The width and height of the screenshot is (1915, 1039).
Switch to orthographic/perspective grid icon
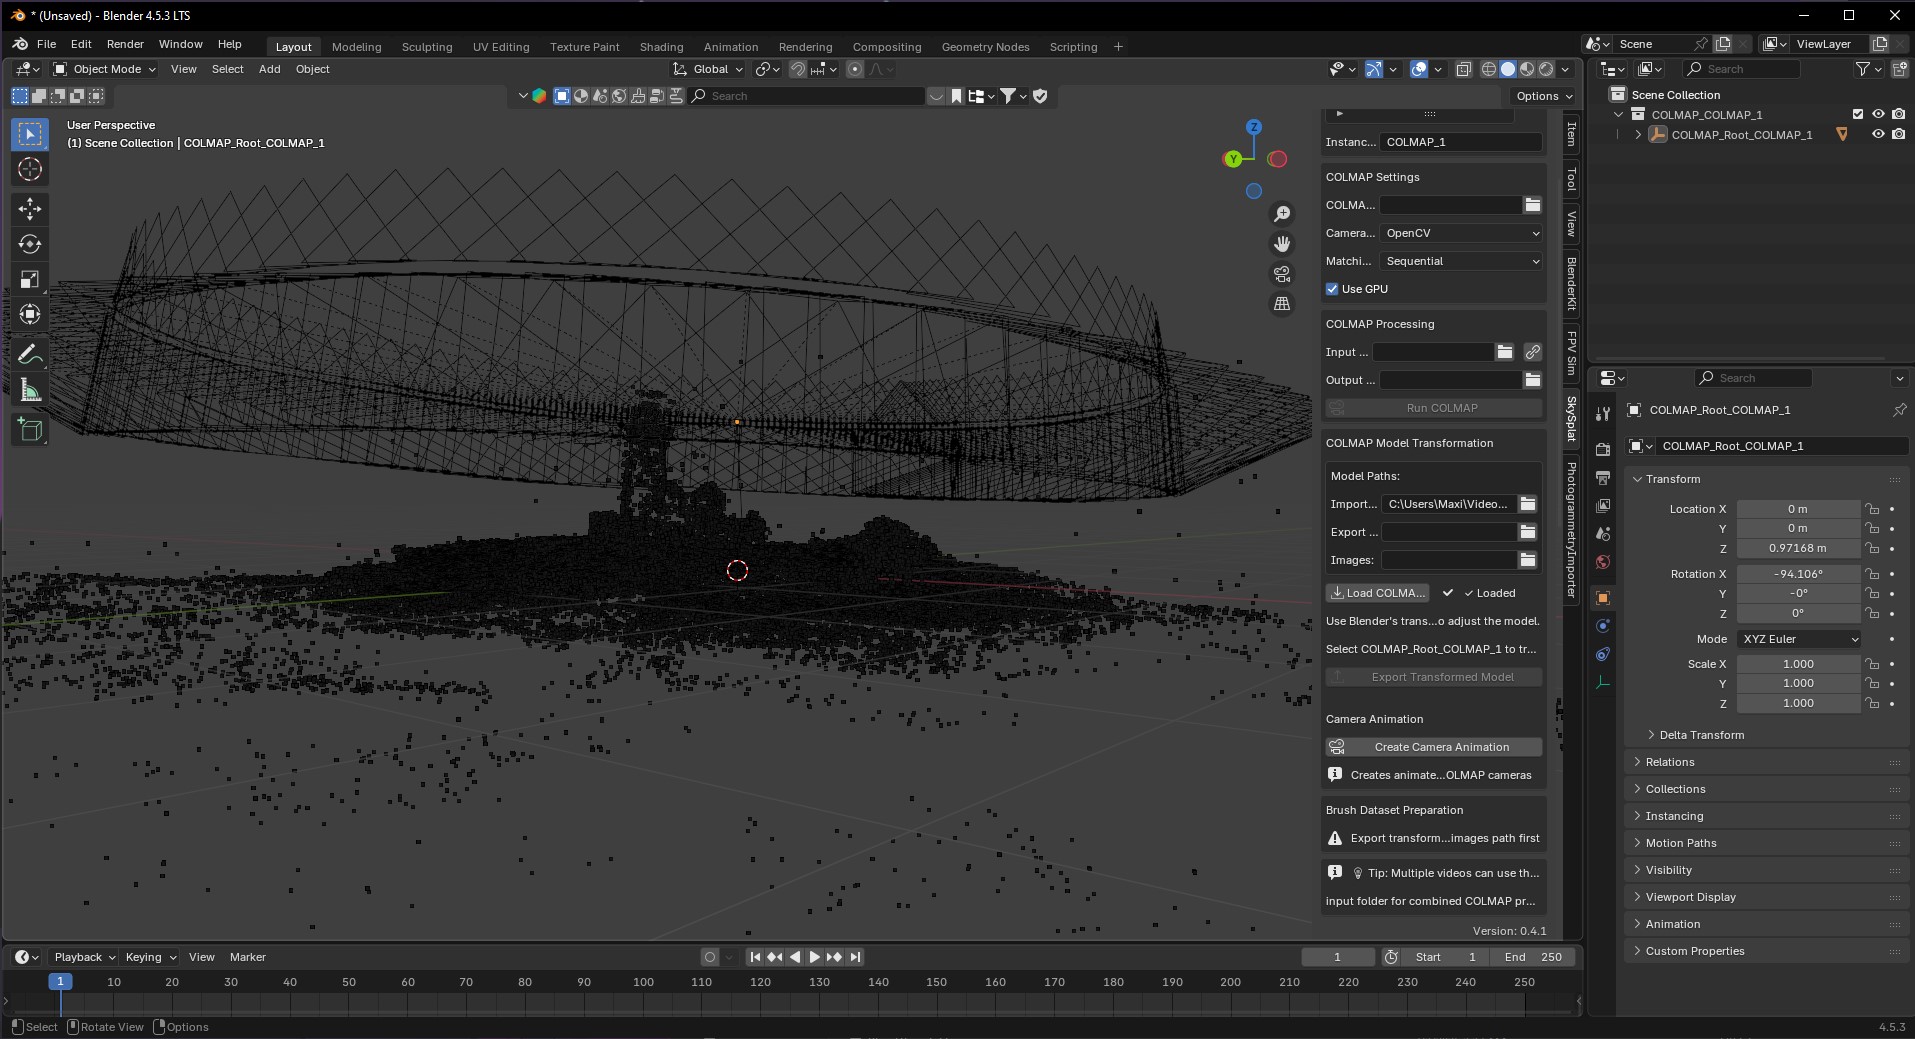pos(1282,304)
